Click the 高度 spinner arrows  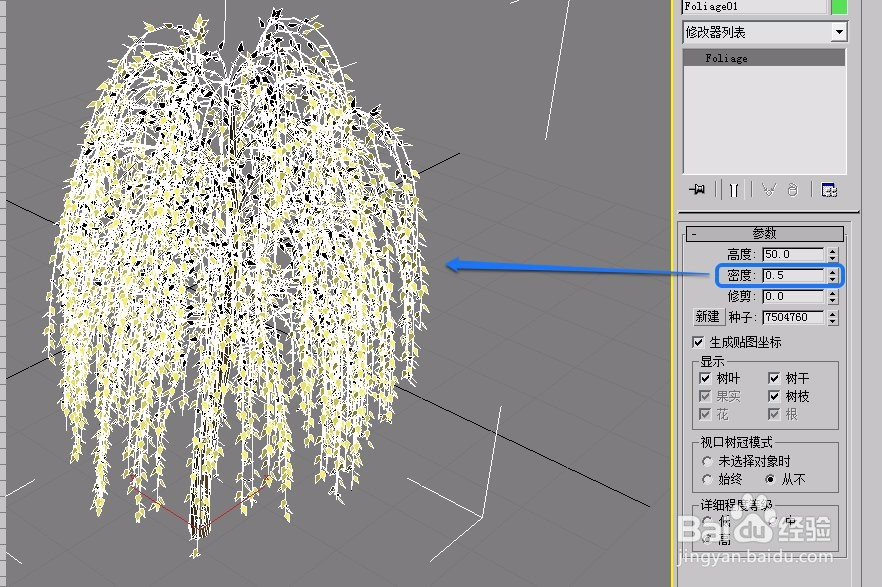(833, 254)
